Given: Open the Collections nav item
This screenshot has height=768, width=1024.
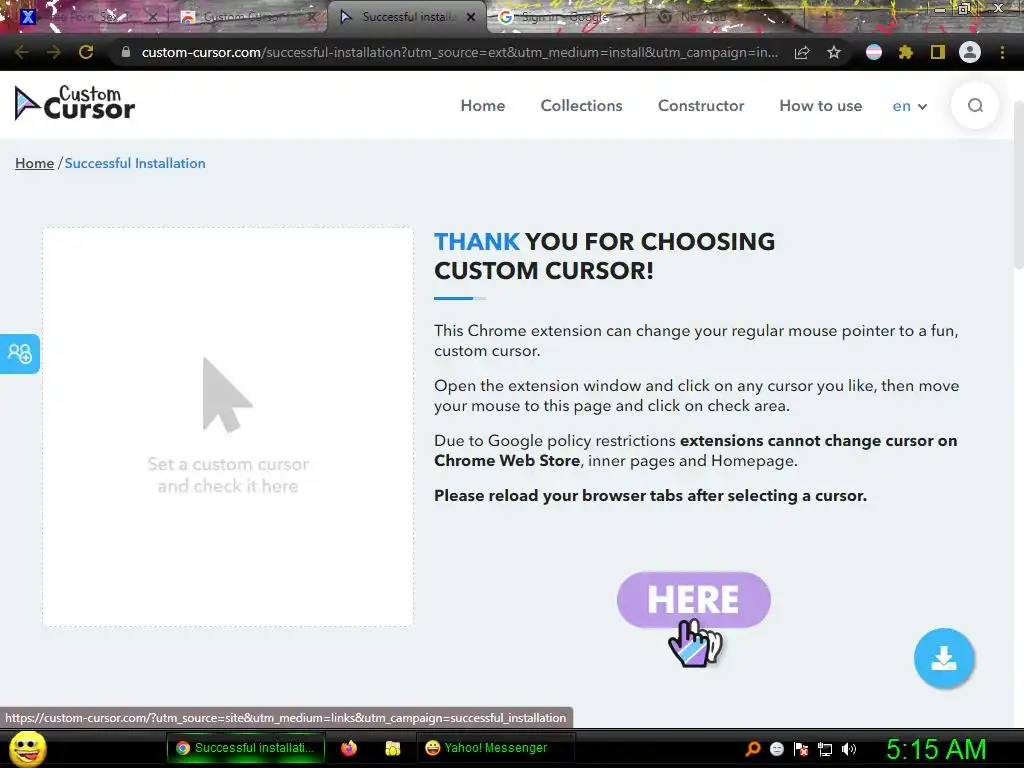Looking at the screenshot, I should click(581, 106).
